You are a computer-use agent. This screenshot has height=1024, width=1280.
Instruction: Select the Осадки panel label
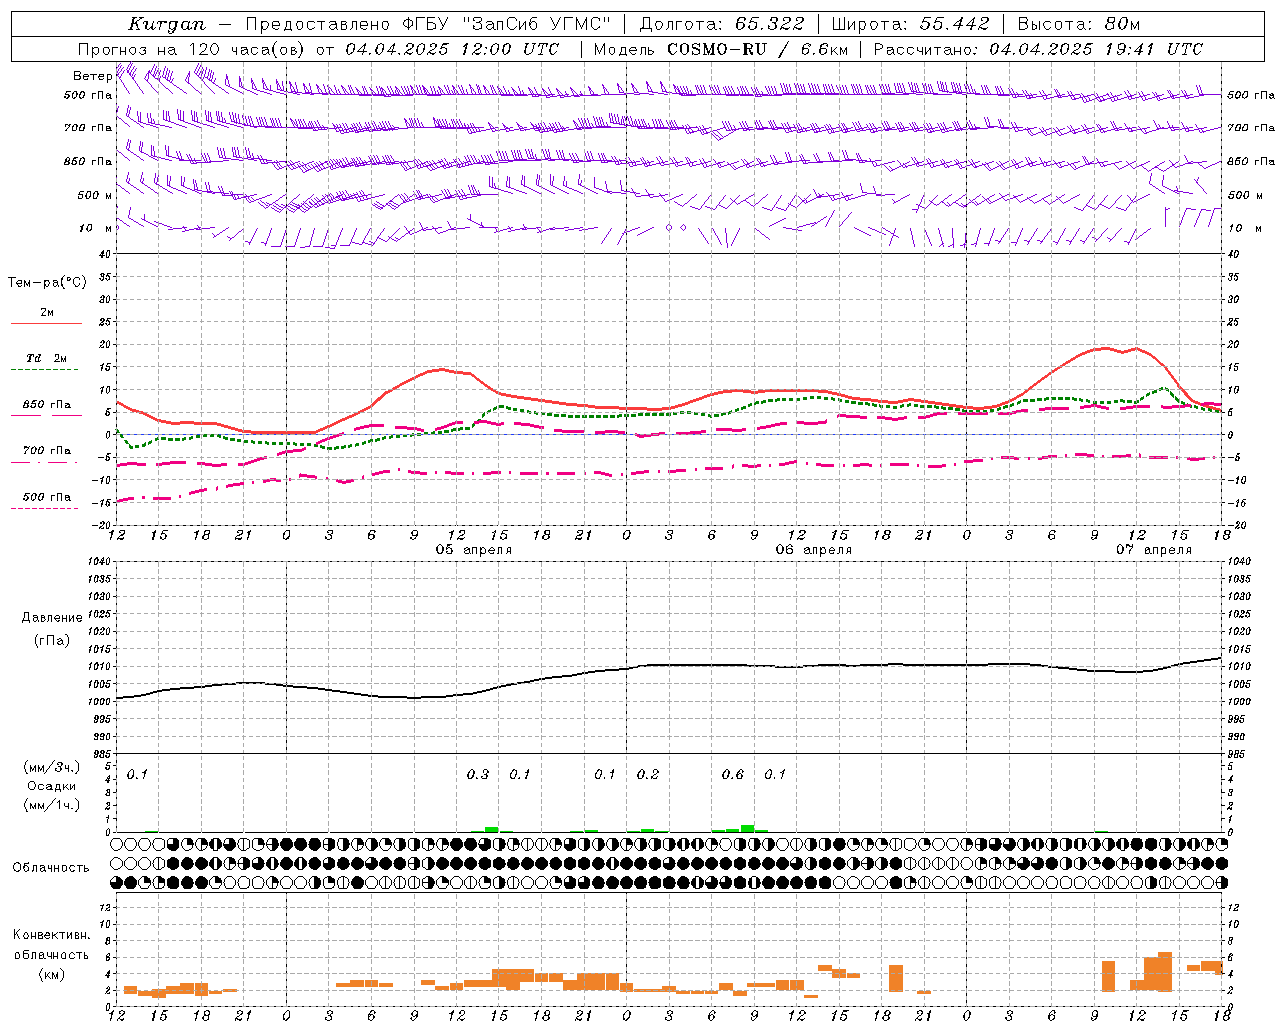tap(52, 786)
